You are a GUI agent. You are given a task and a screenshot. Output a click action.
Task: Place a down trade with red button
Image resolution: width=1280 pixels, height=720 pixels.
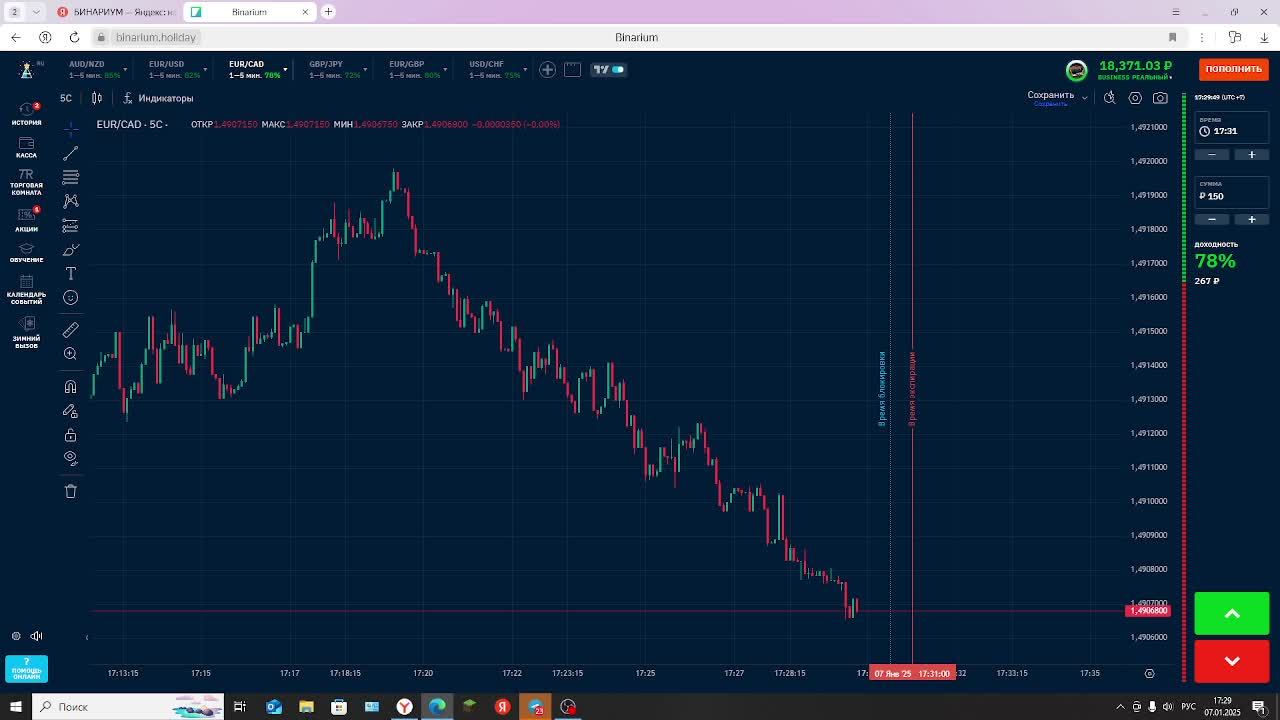click(x=1232, y=661)
